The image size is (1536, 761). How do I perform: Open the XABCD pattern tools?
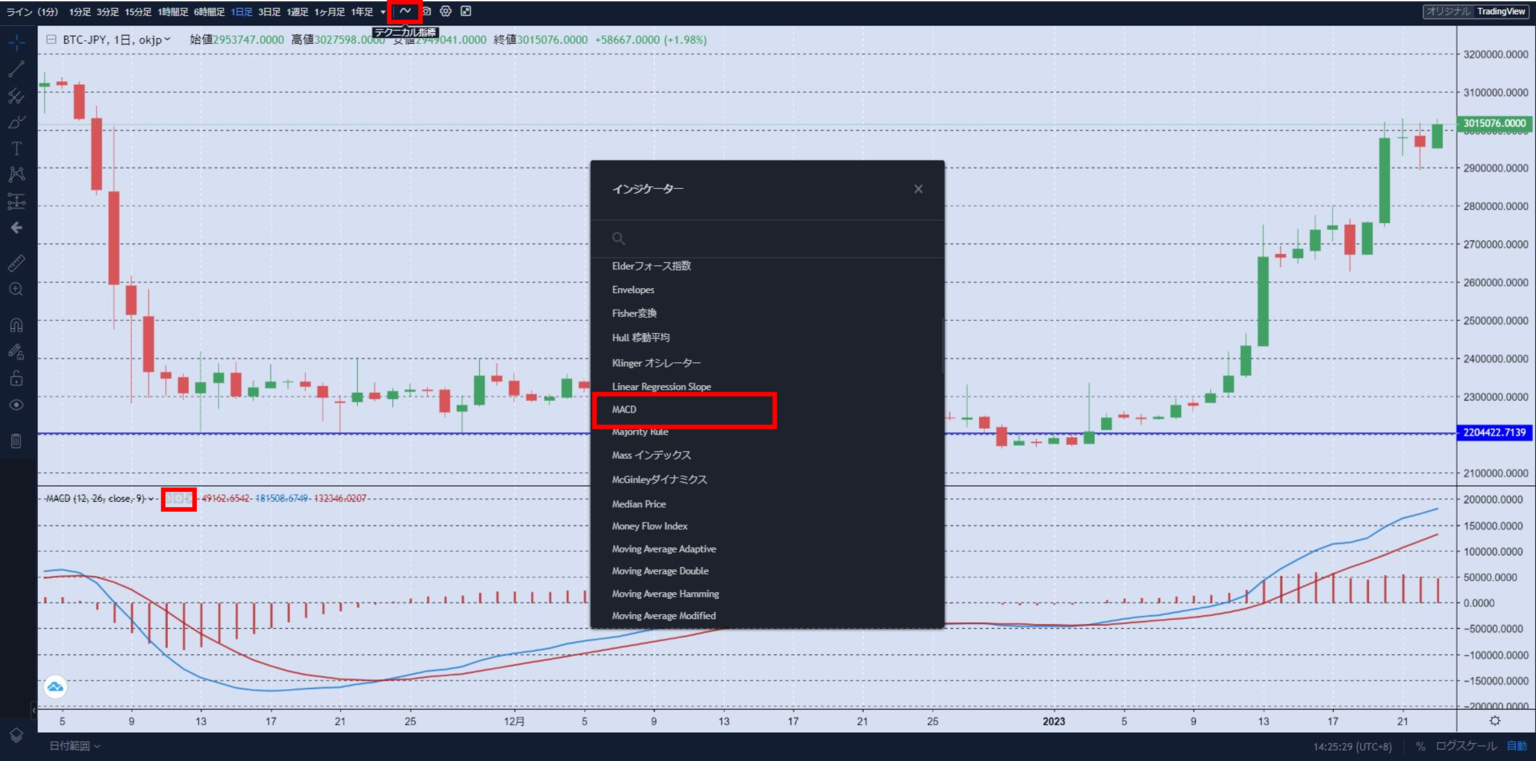click(16, 174)
